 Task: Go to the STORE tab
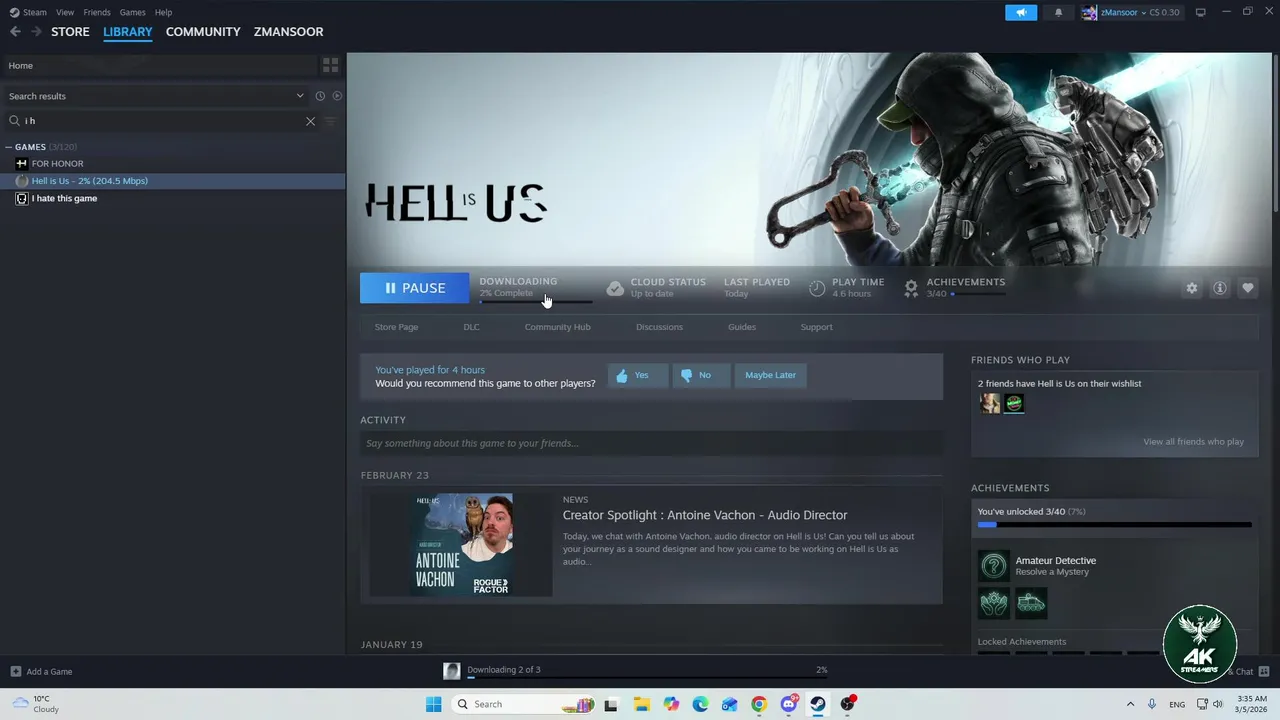[x=70, y=32]
